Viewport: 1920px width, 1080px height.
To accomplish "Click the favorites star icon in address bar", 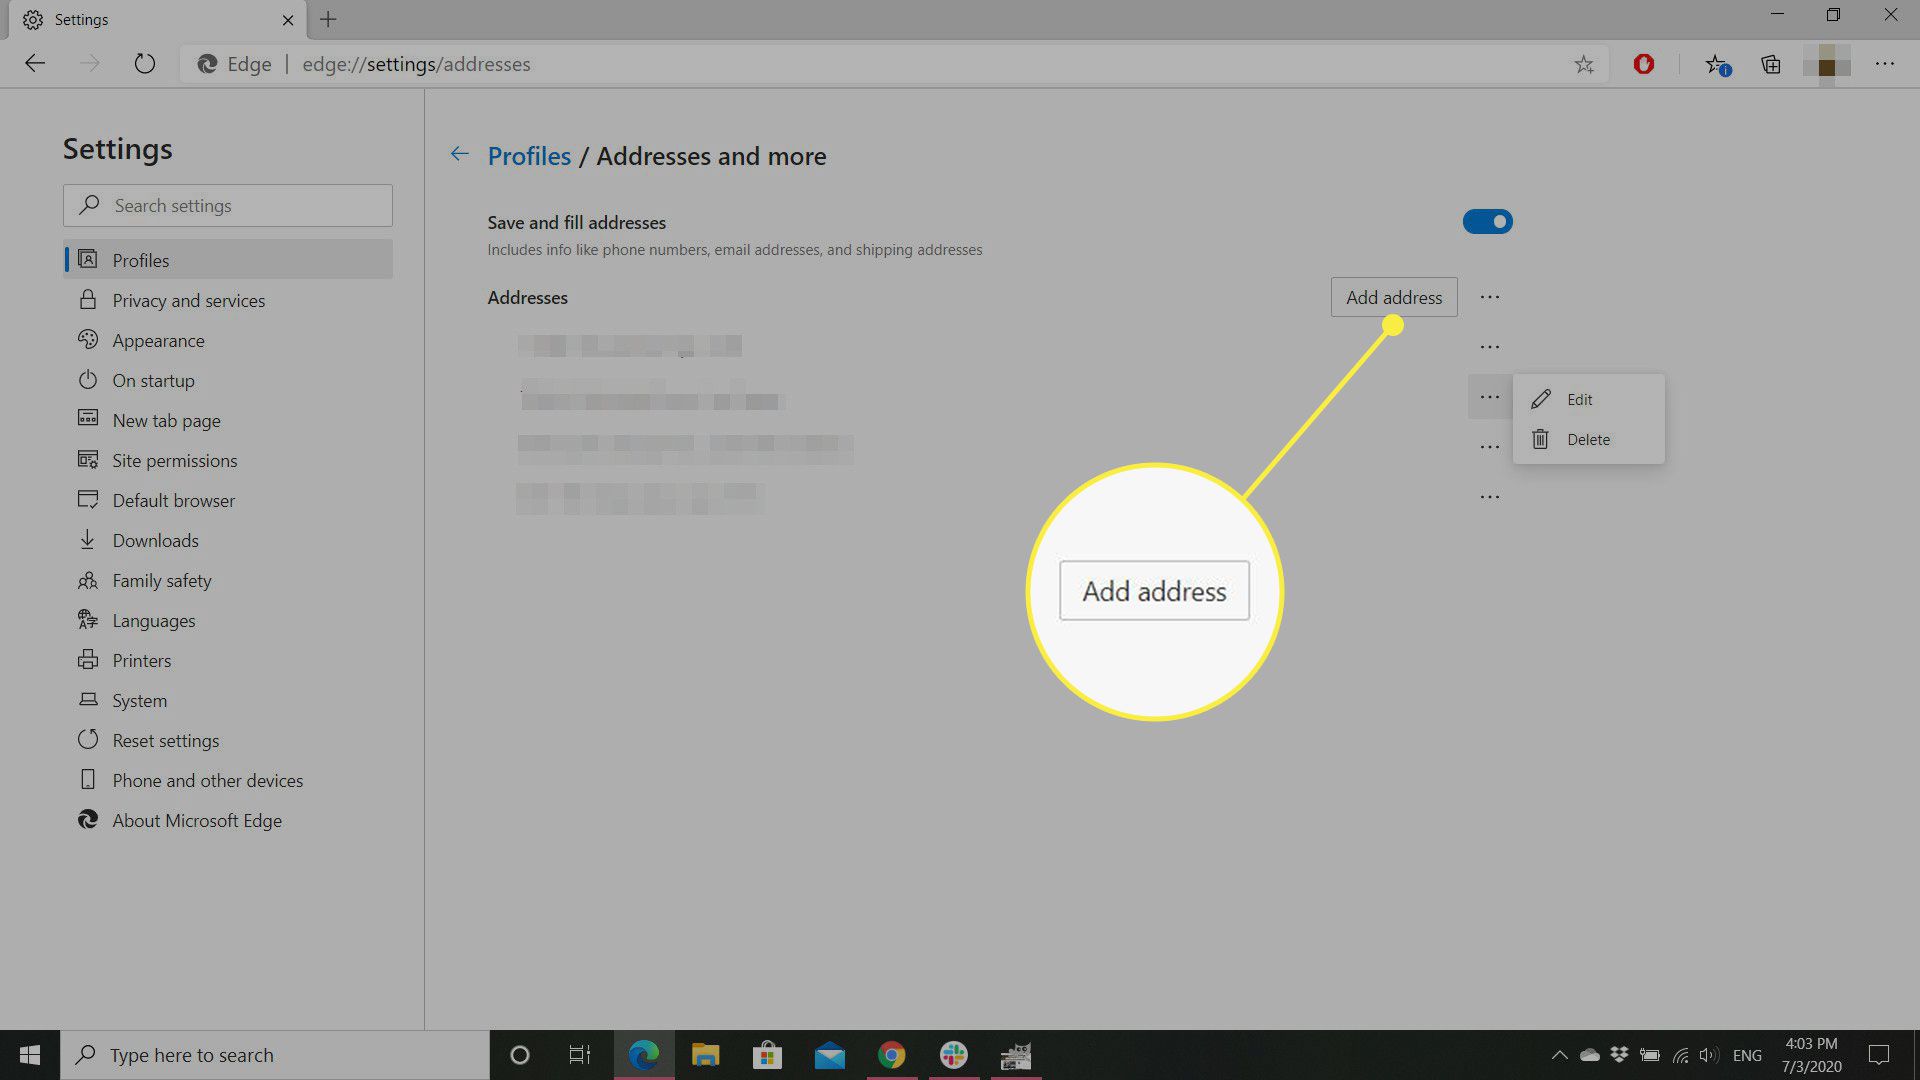I will click(1582, 63).
